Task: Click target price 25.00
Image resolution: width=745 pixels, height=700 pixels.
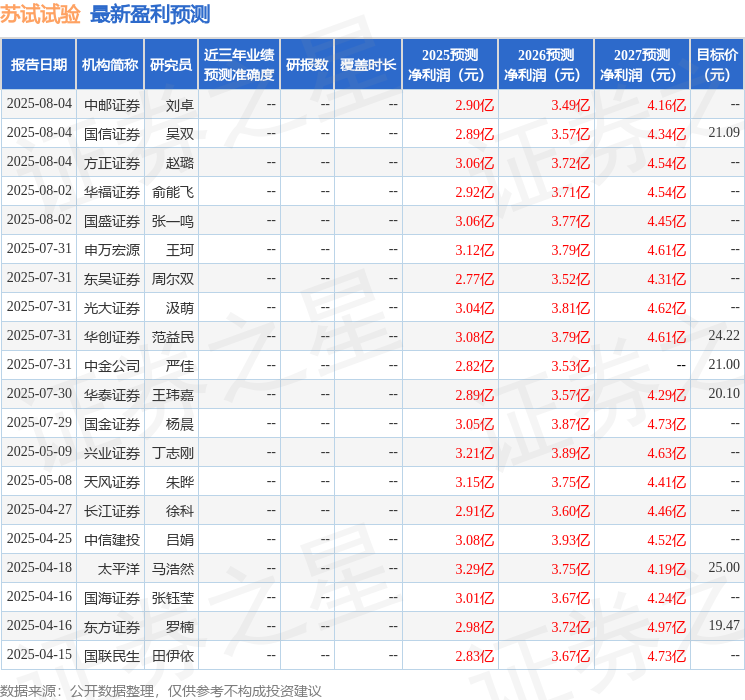Action: (x=724, y=567)
